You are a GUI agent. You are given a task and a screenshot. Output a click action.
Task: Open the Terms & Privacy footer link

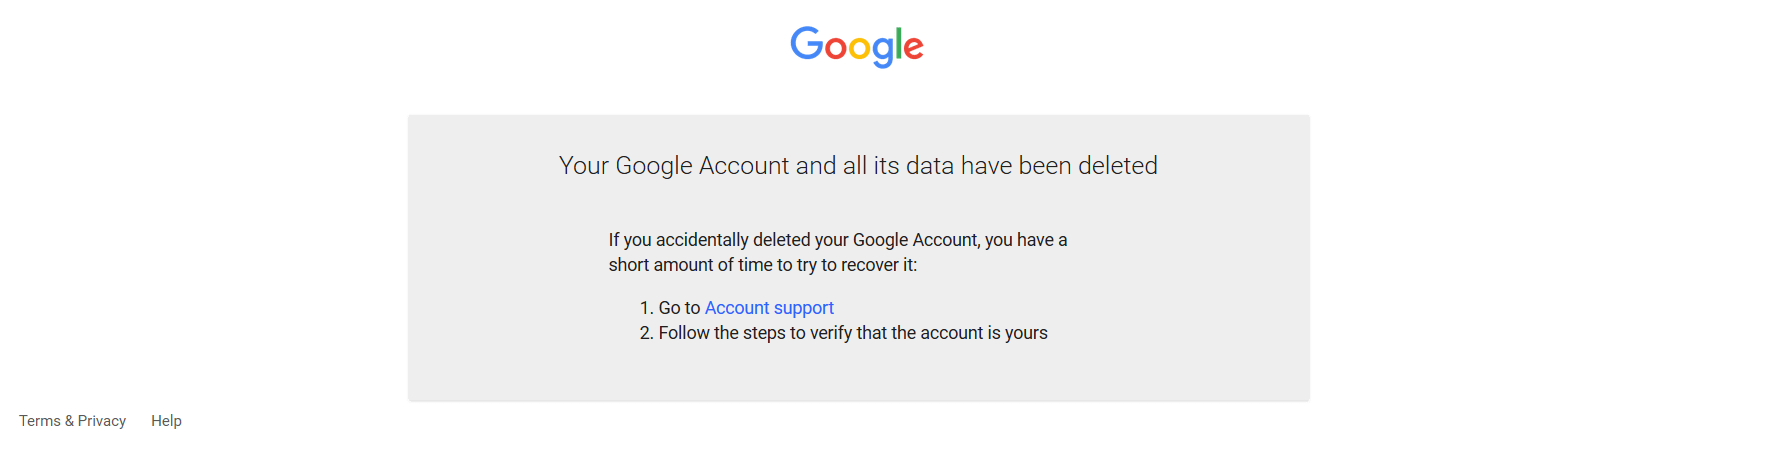tap(72, 421)
